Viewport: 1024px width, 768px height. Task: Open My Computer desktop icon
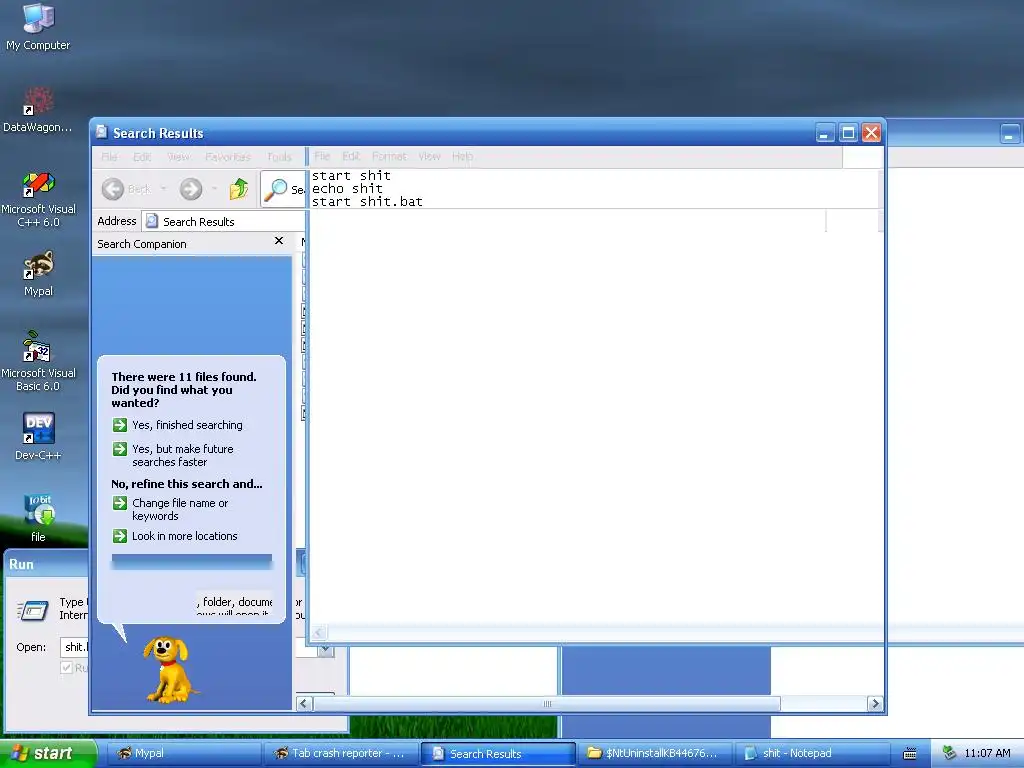38,27
